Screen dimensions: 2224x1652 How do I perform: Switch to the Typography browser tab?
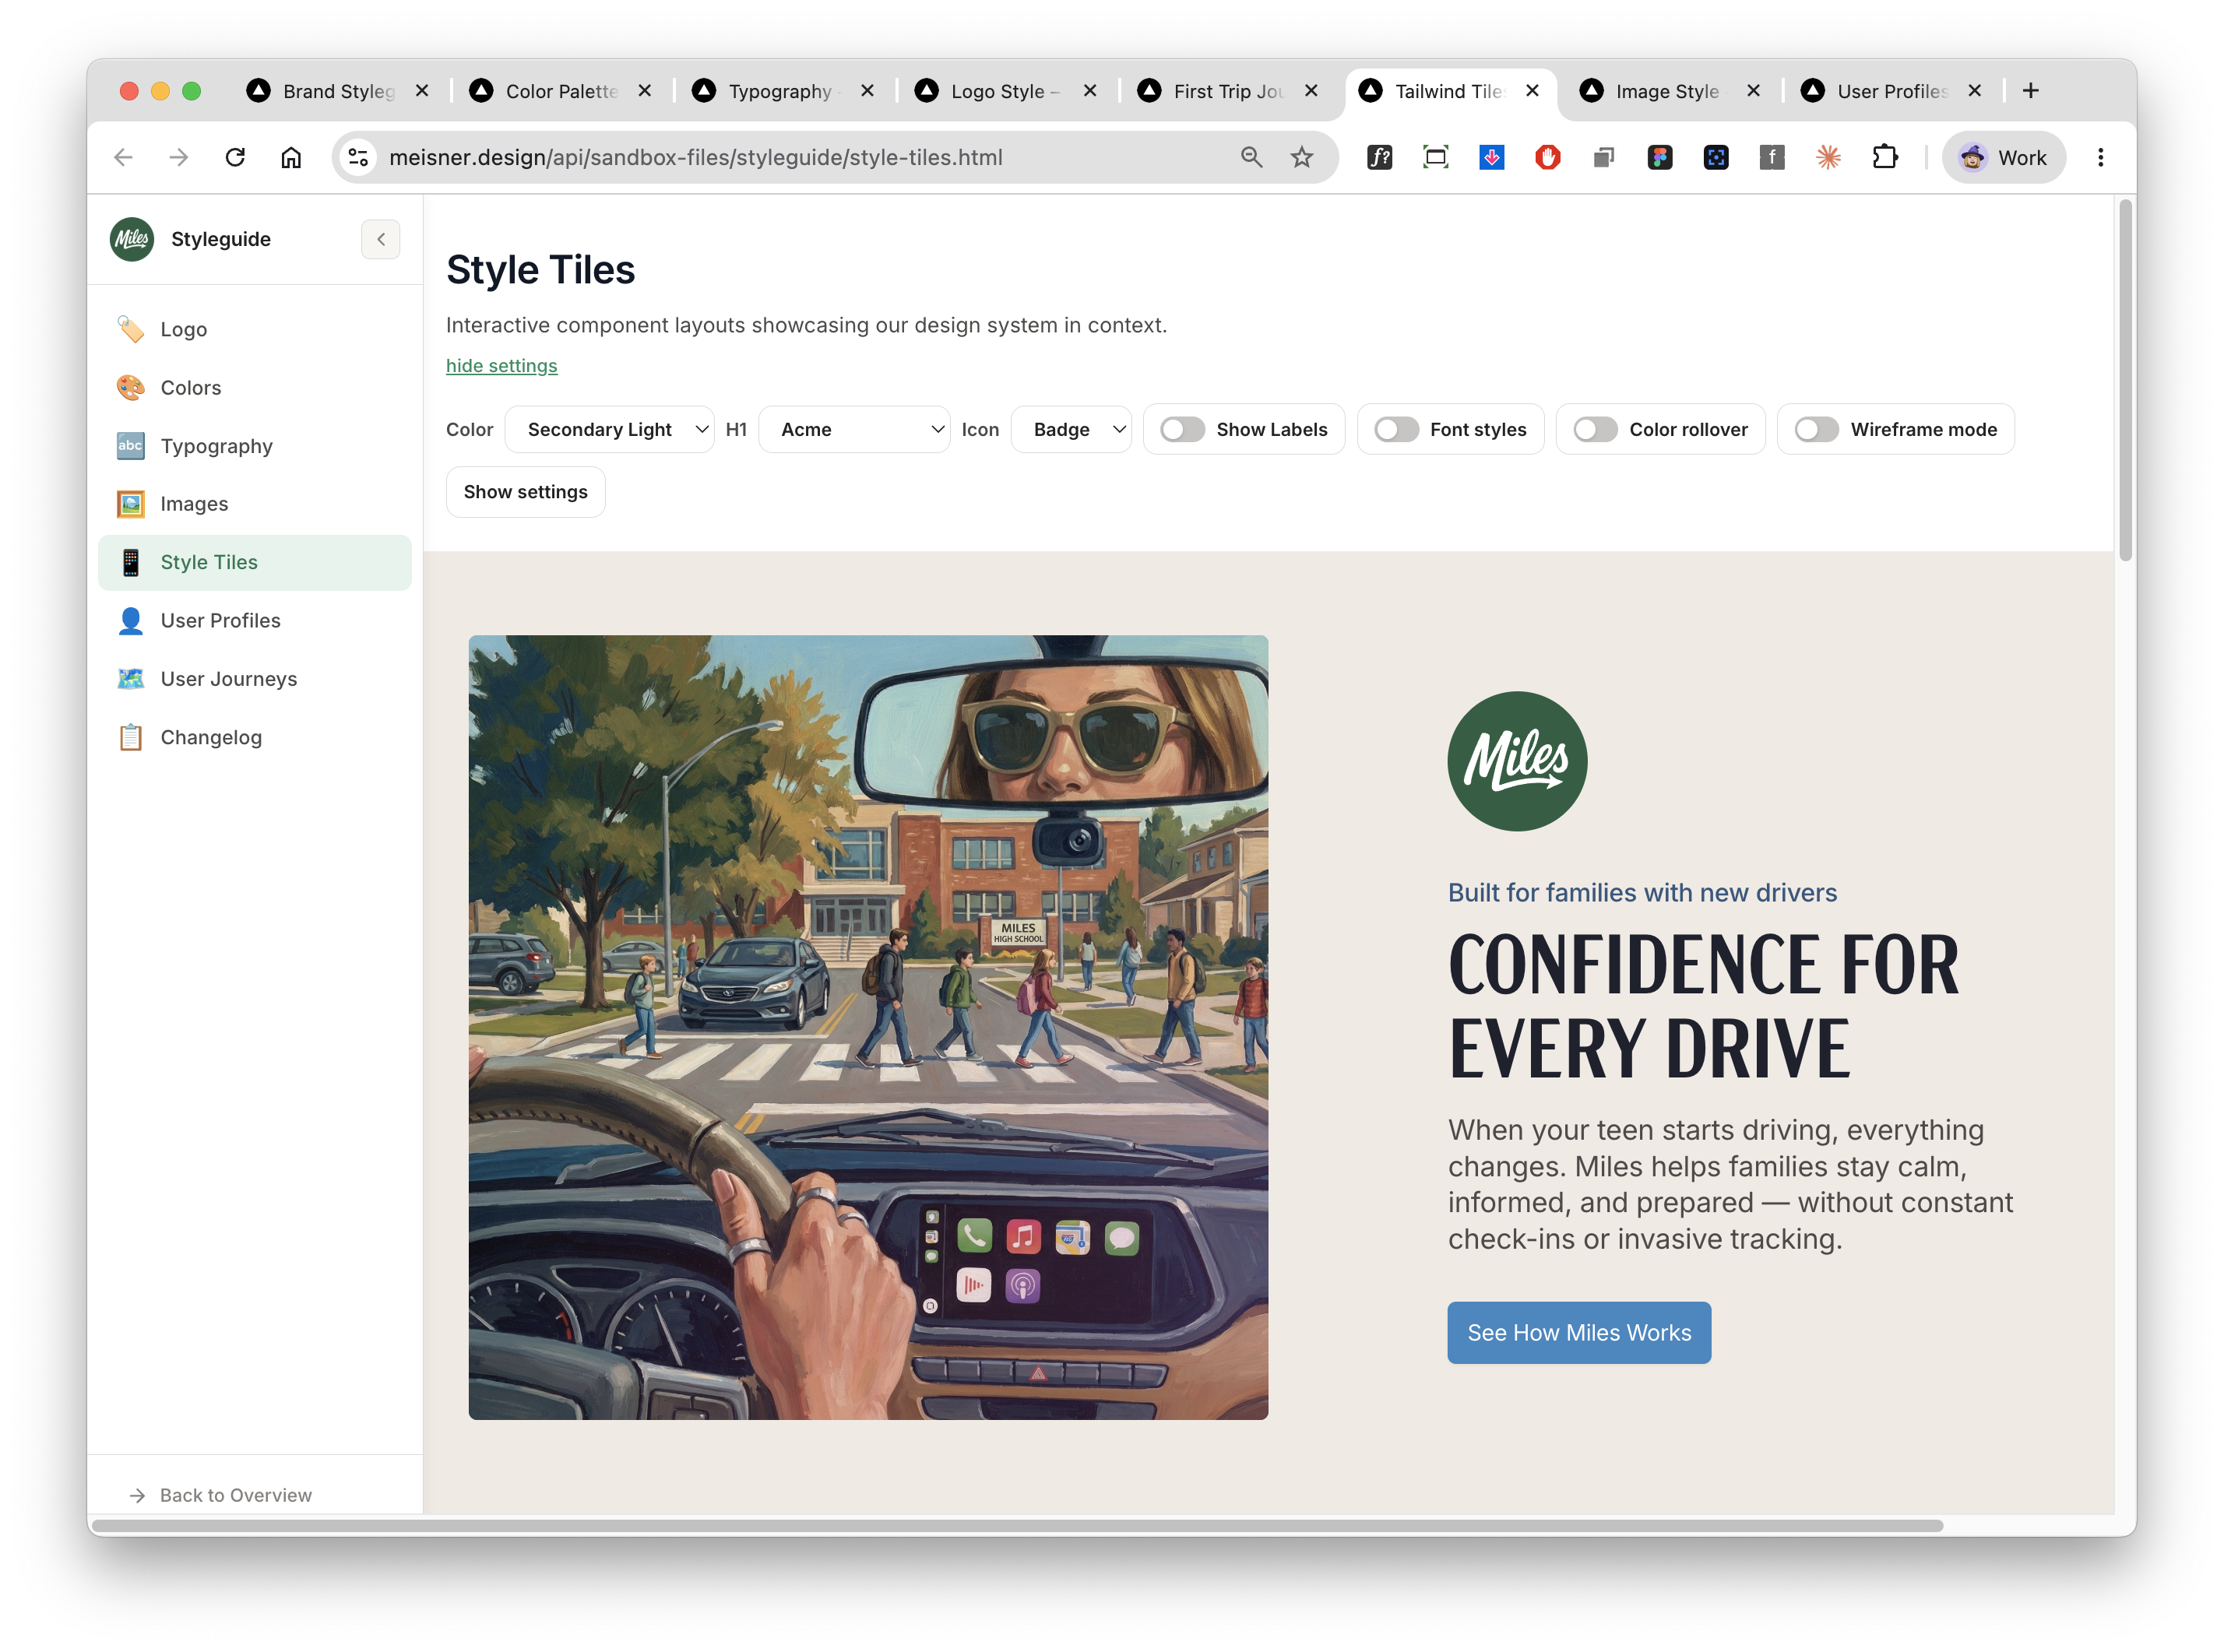pyautogui.click(x=783, y=91)
